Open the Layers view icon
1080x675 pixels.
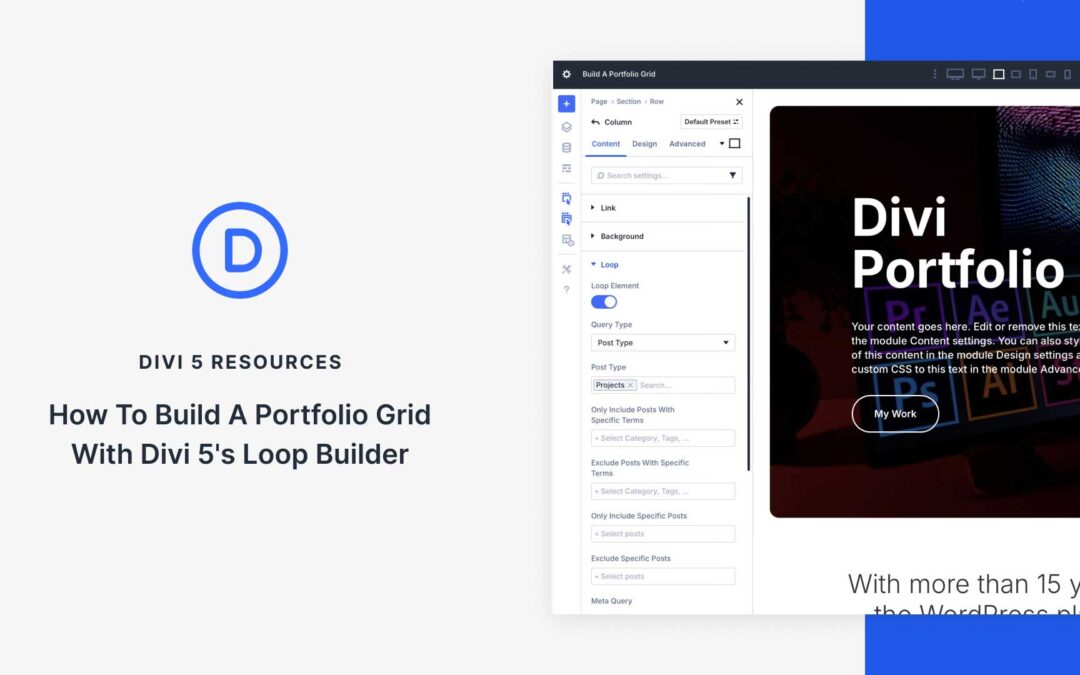[566, 127]
